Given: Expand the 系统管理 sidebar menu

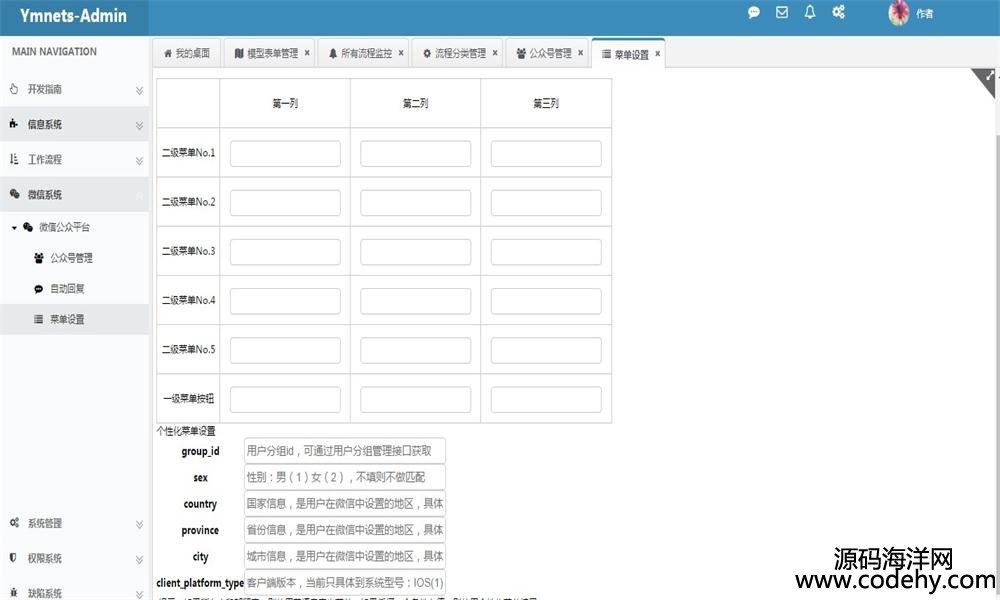Looking at the screenshot, I should click(x=74, y=523).
